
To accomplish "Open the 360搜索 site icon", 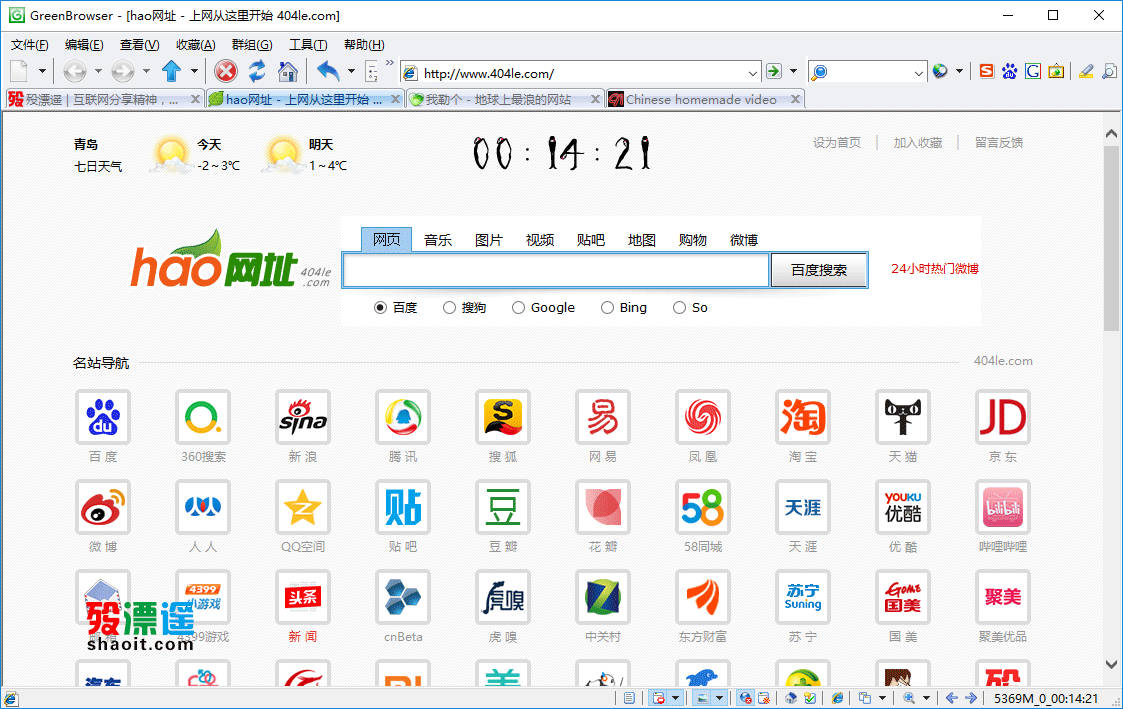I will click(203, 417).
